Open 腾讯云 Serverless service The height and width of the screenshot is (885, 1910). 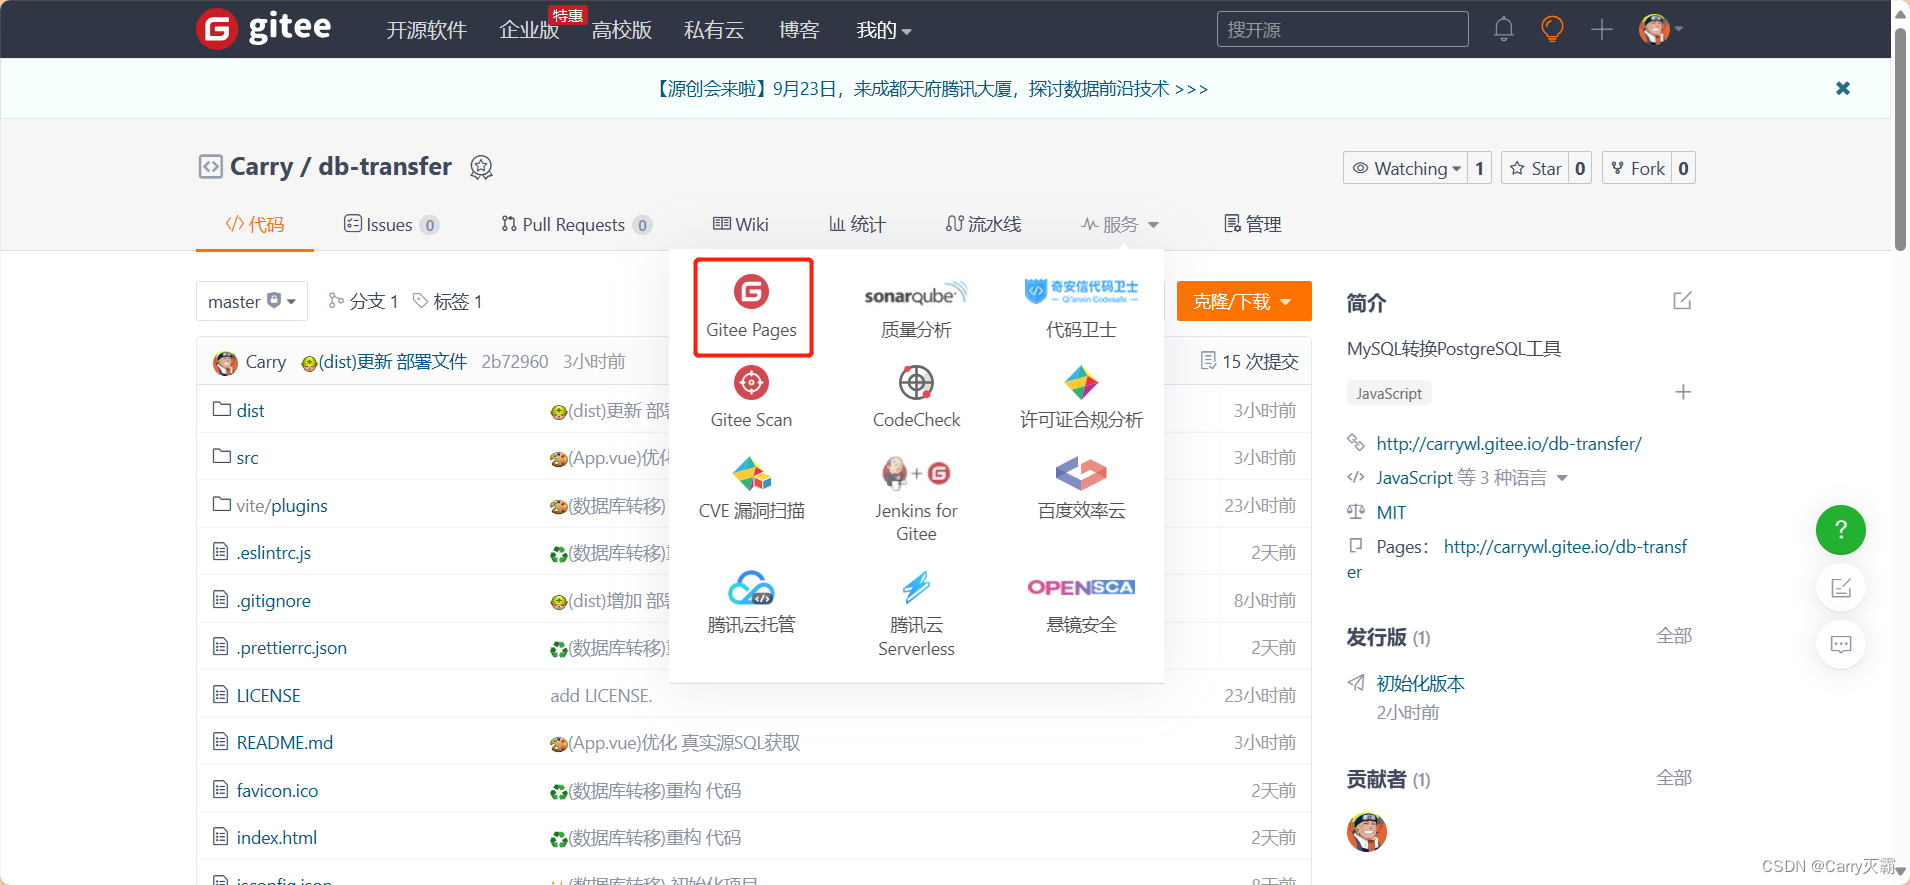click(916, 613)
